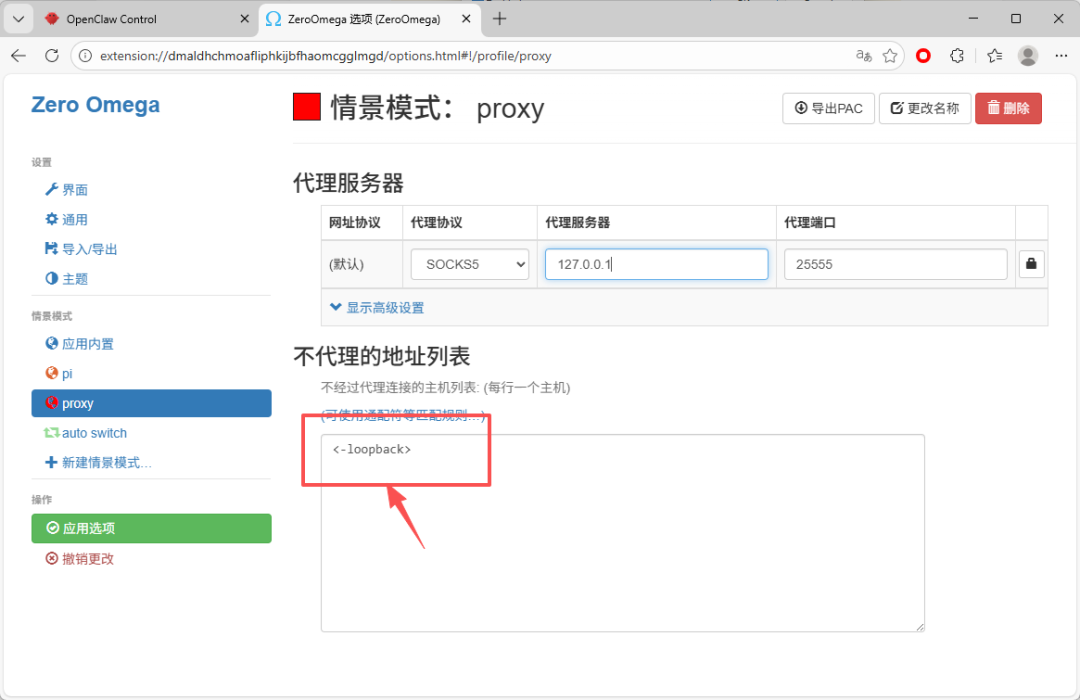Screen dimensions: 1080x700
Task: Select the globe icon next to pi profile
Action: tap(52, 373)
